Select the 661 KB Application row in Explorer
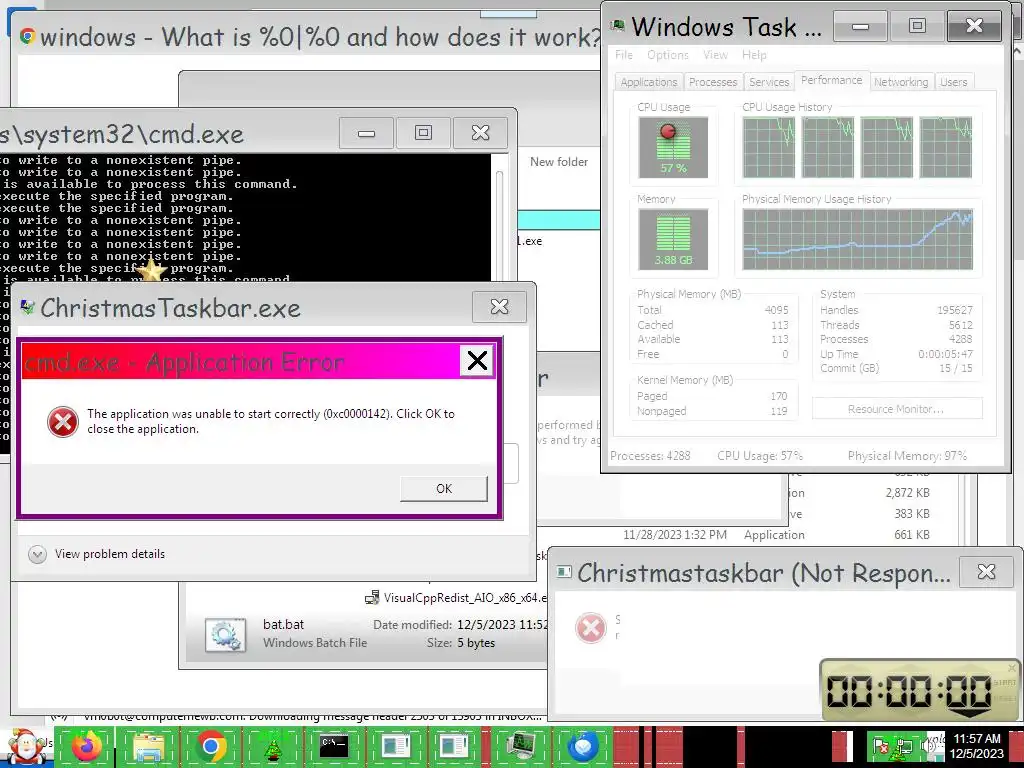 point(777,535)
